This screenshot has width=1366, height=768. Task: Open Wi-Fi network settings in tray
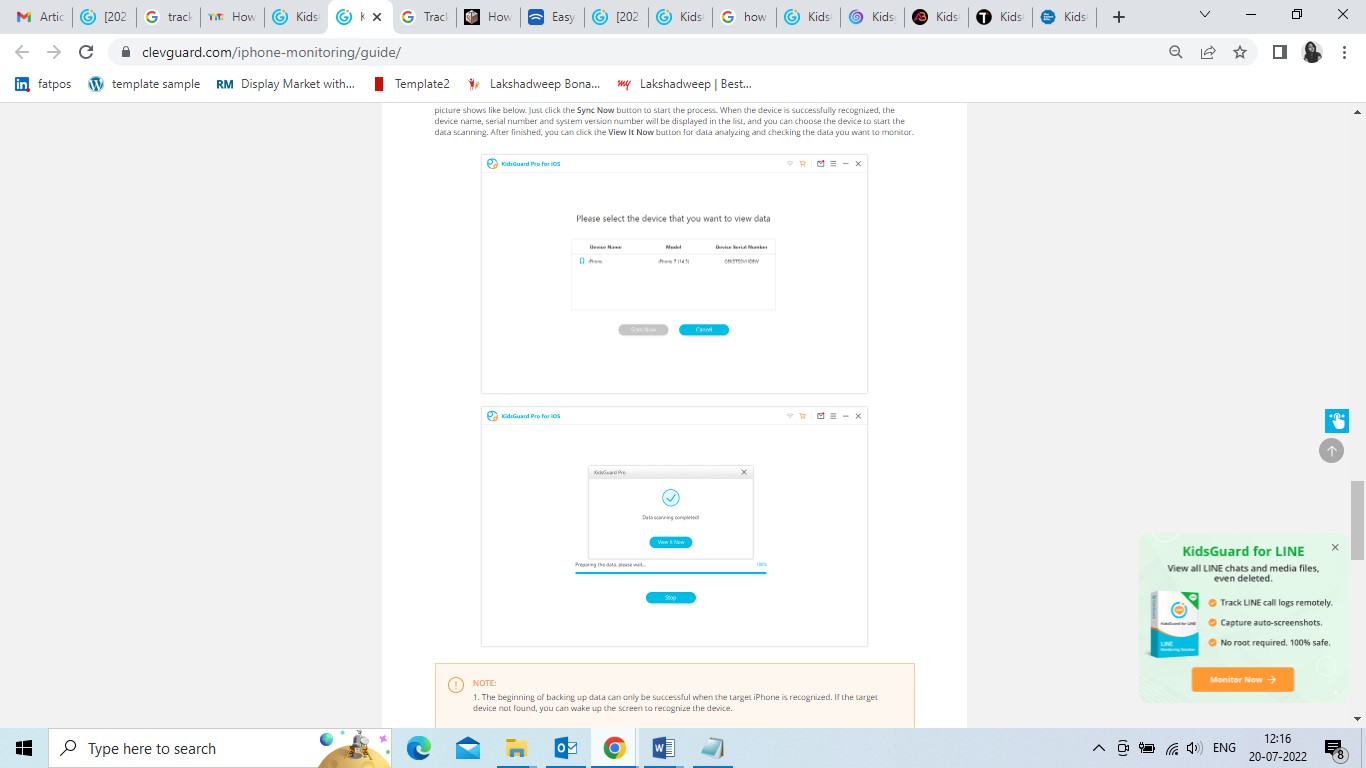(1172, 748)
